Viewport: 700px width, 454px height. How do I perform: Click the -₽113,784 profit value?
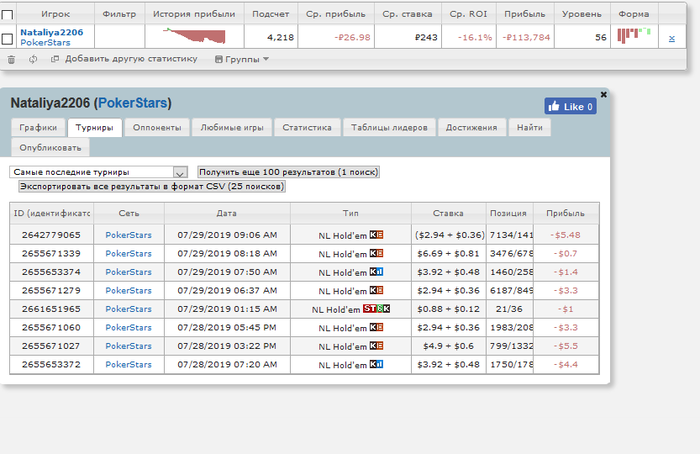tap(526, 37)
